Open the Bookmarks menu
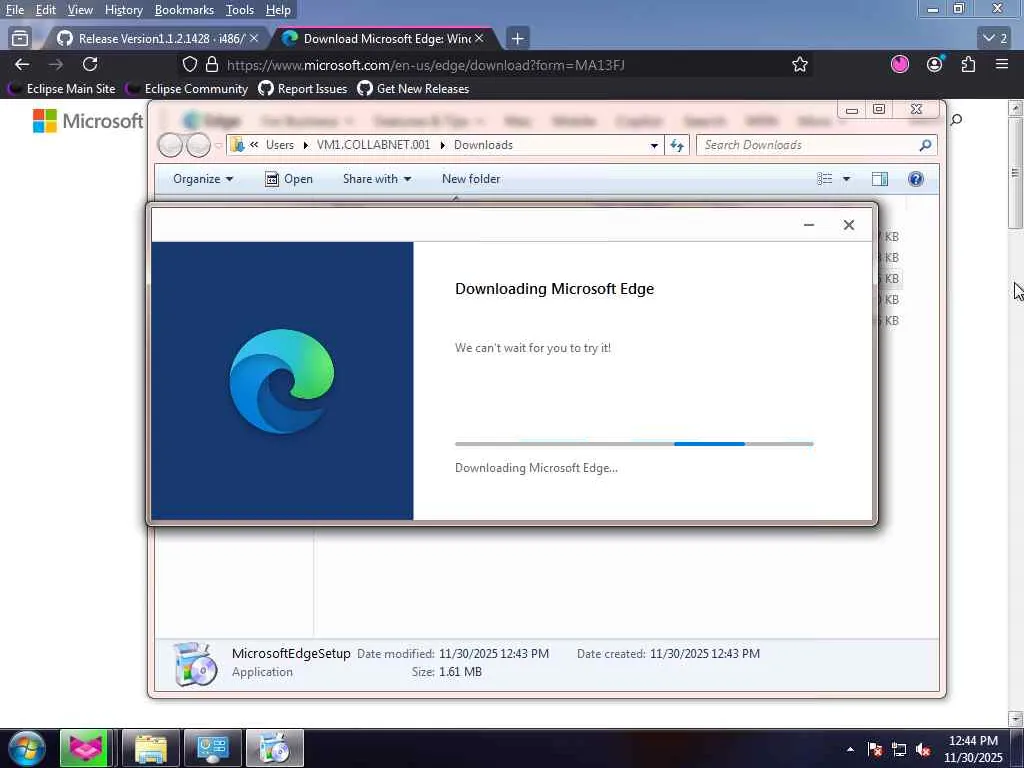The height and width of the screenshot is (768, 1024). click(184, 10)
